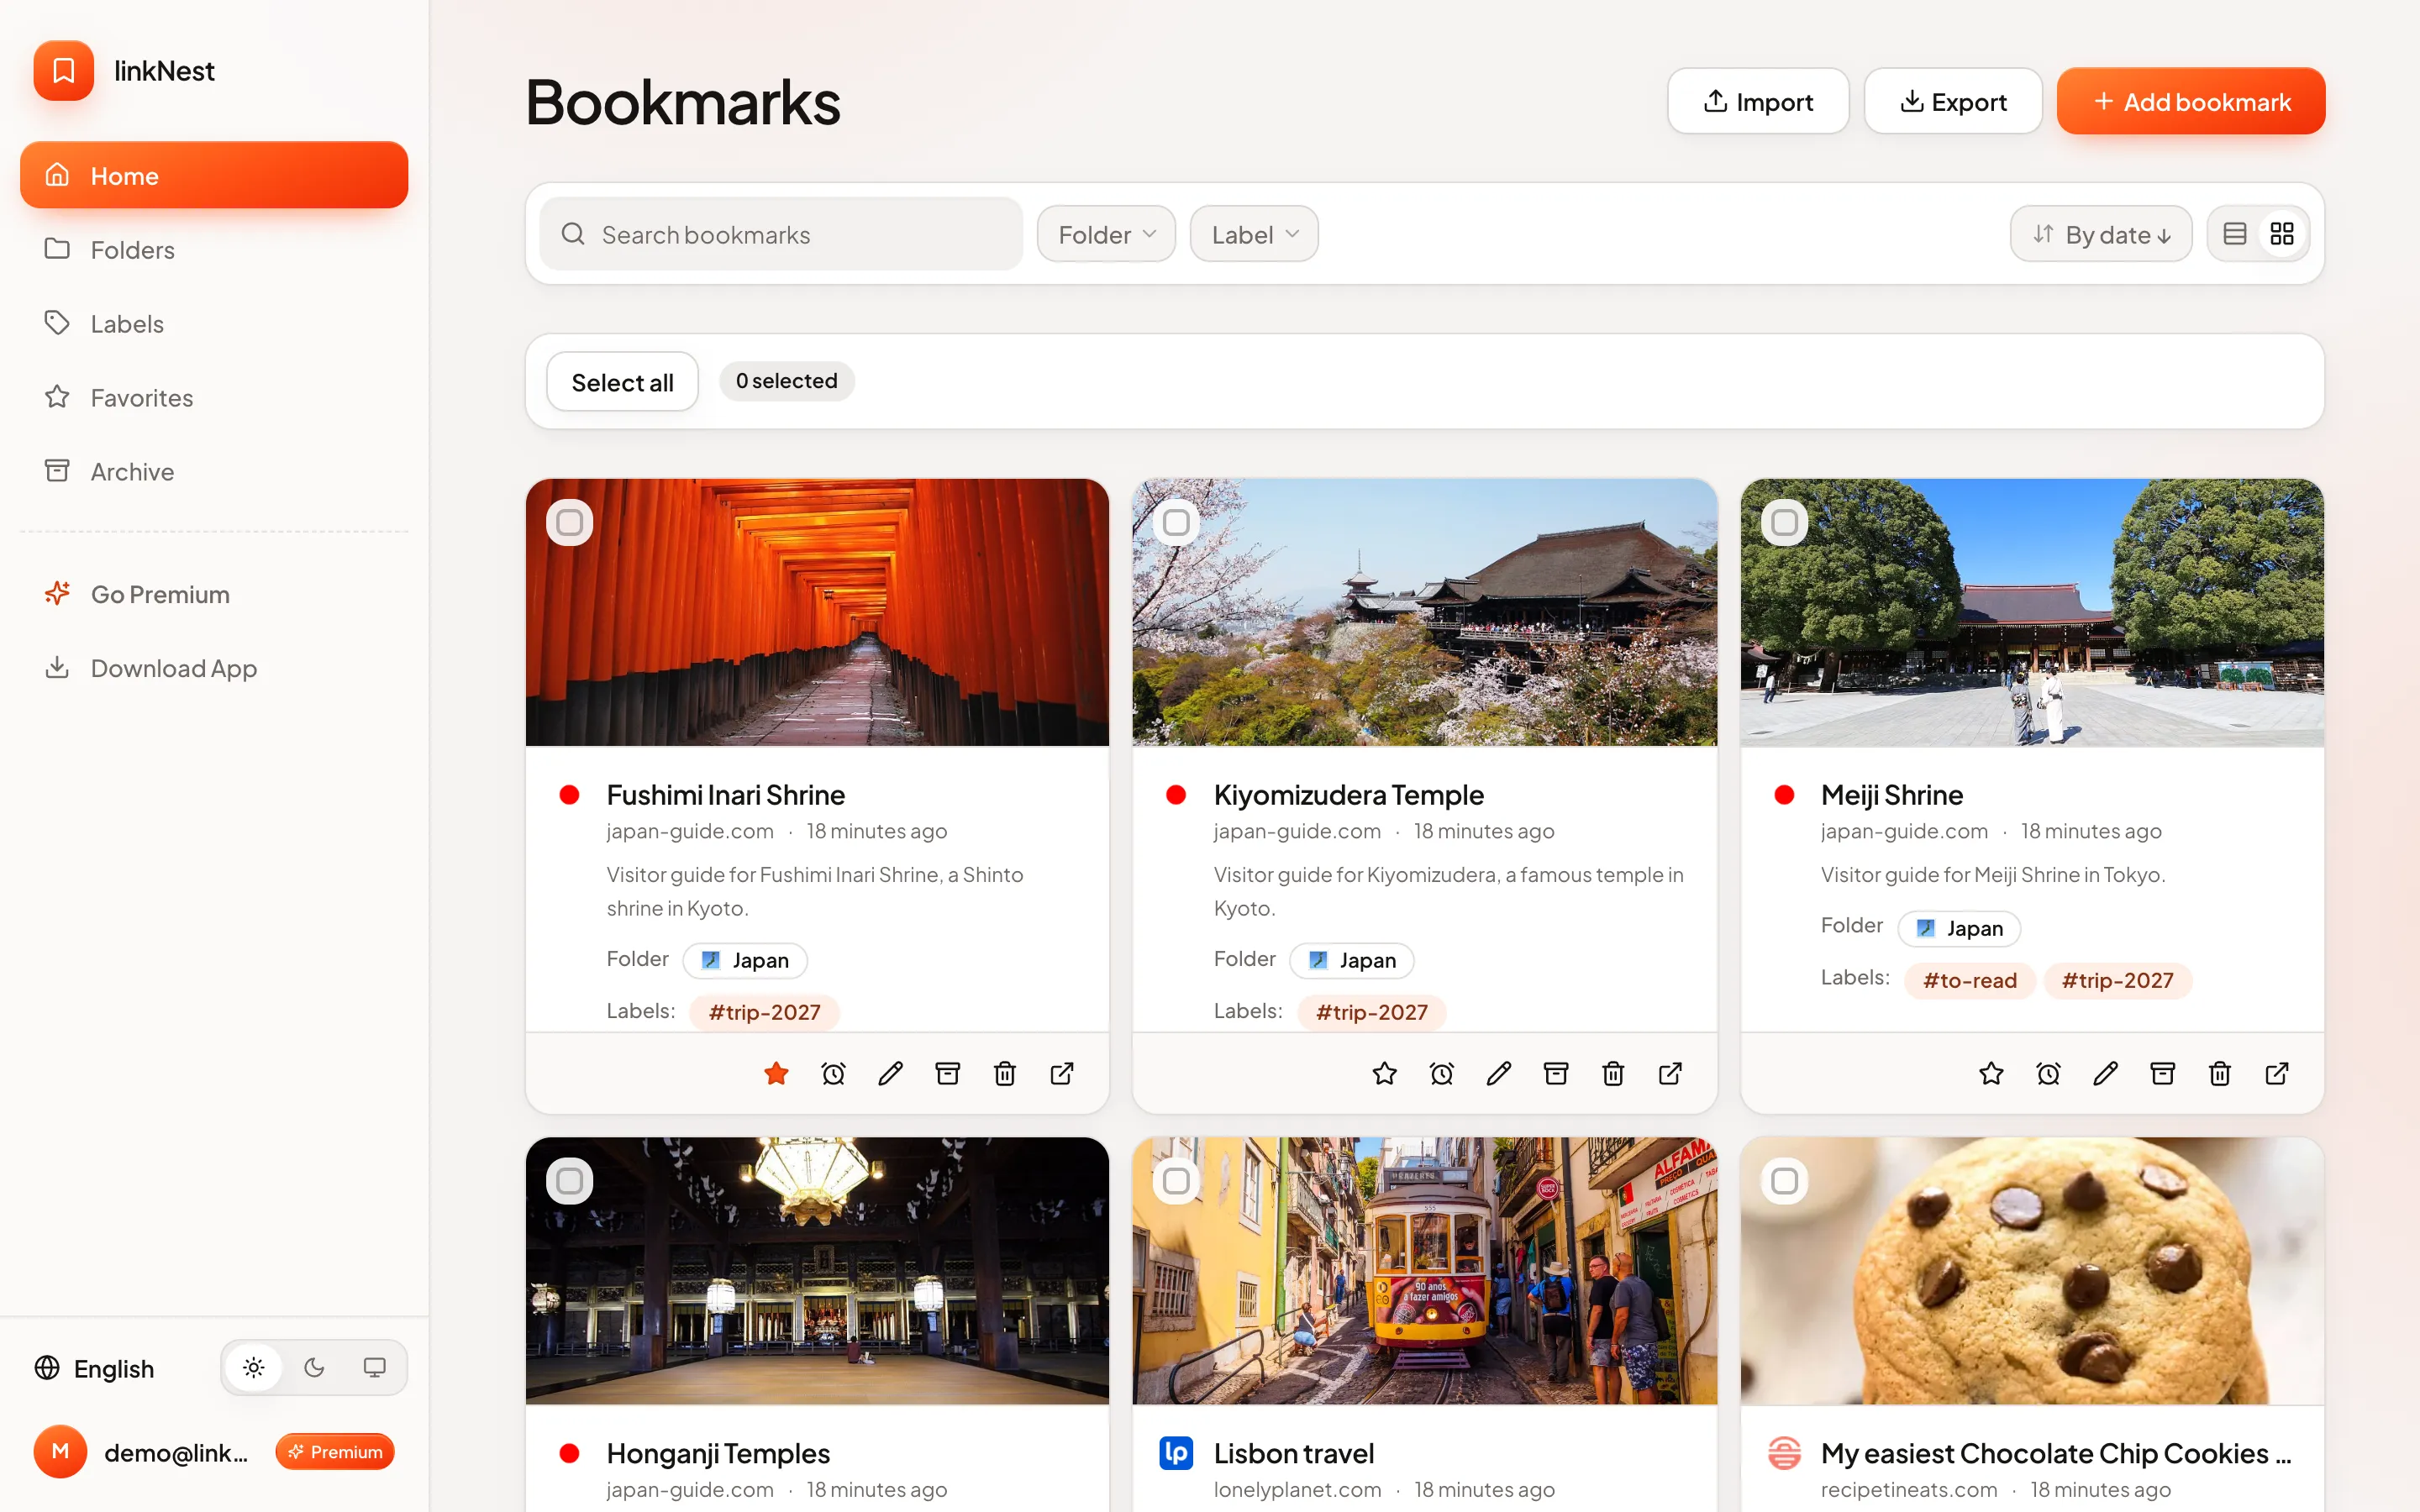Favorite the Kiyomizudera Temple bookmark
Image resolution: width=2420 pixels, height=1512 pixels.
(1384, 1073)
